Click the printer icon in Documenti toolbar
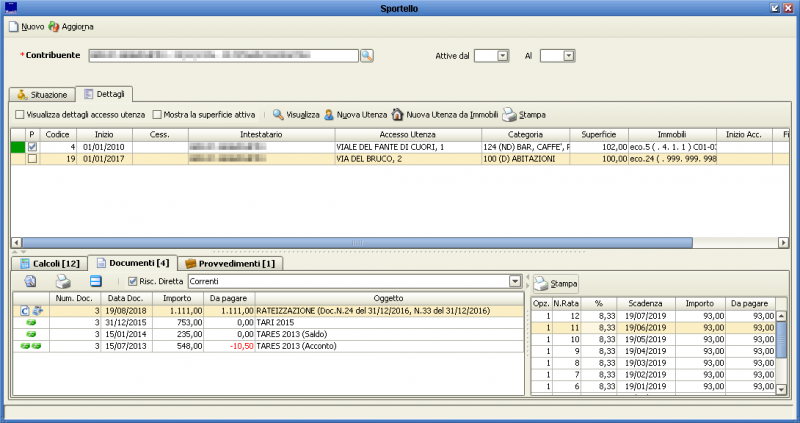This screenshot has width=800, height=423. [x=62, y=282]
